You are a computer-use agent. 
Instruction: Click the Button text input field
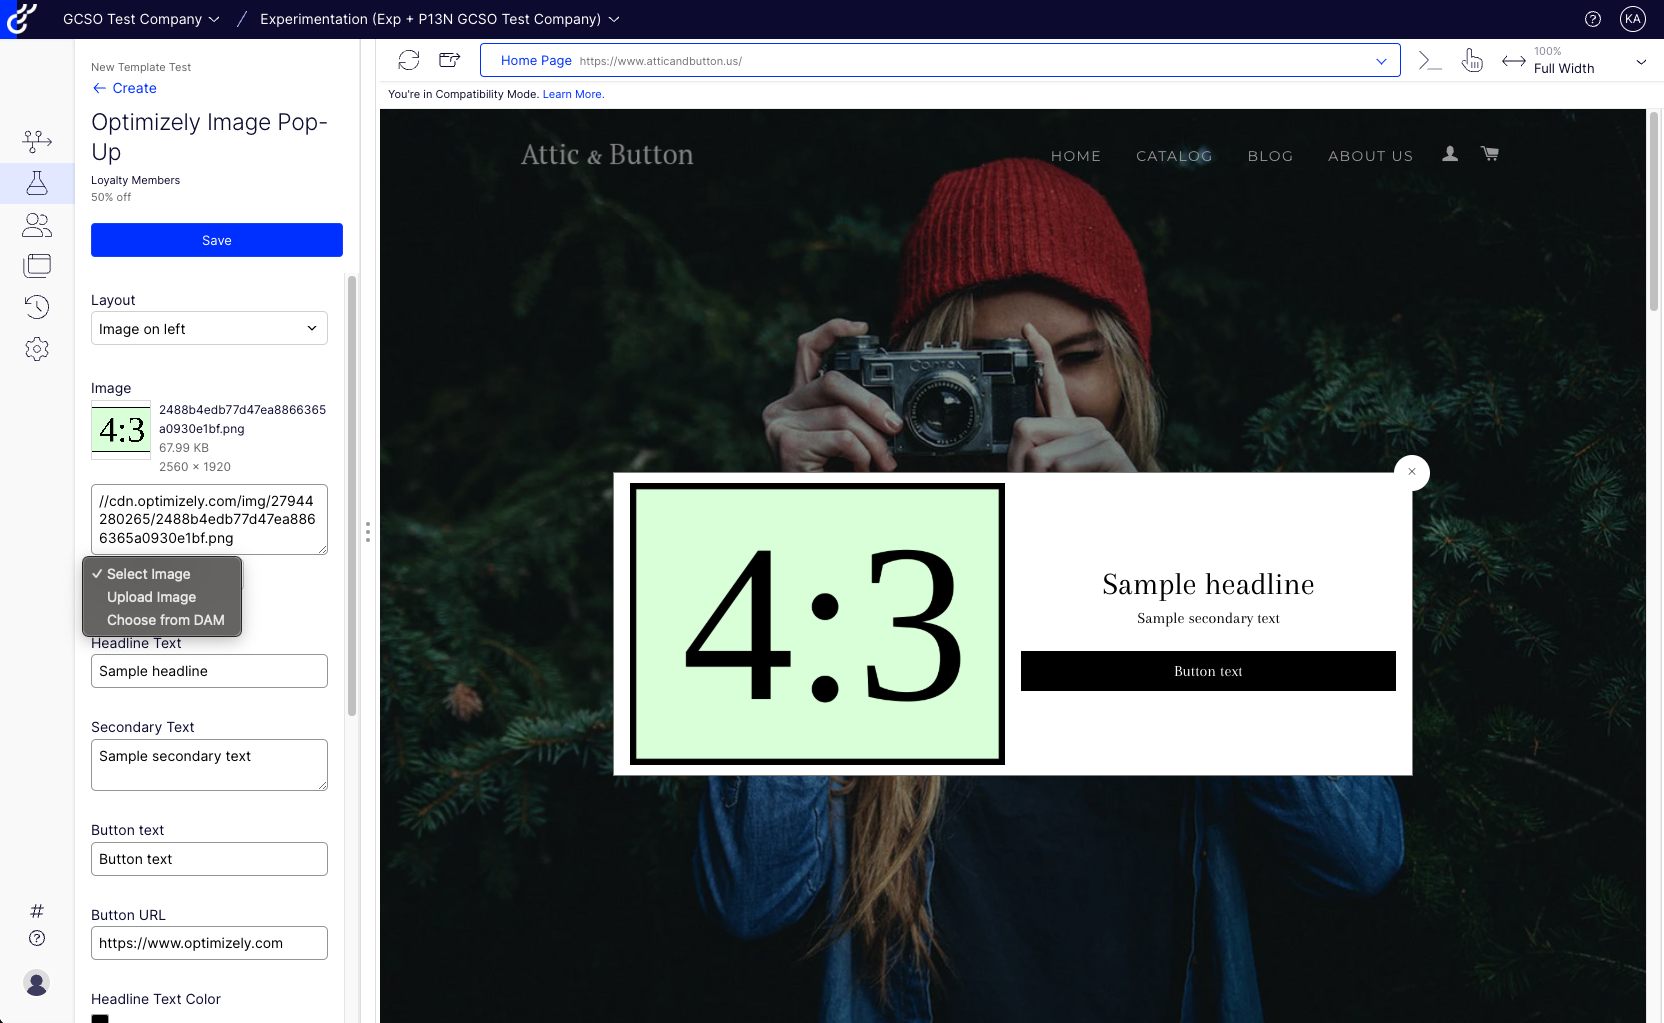(x=209, y=859)
